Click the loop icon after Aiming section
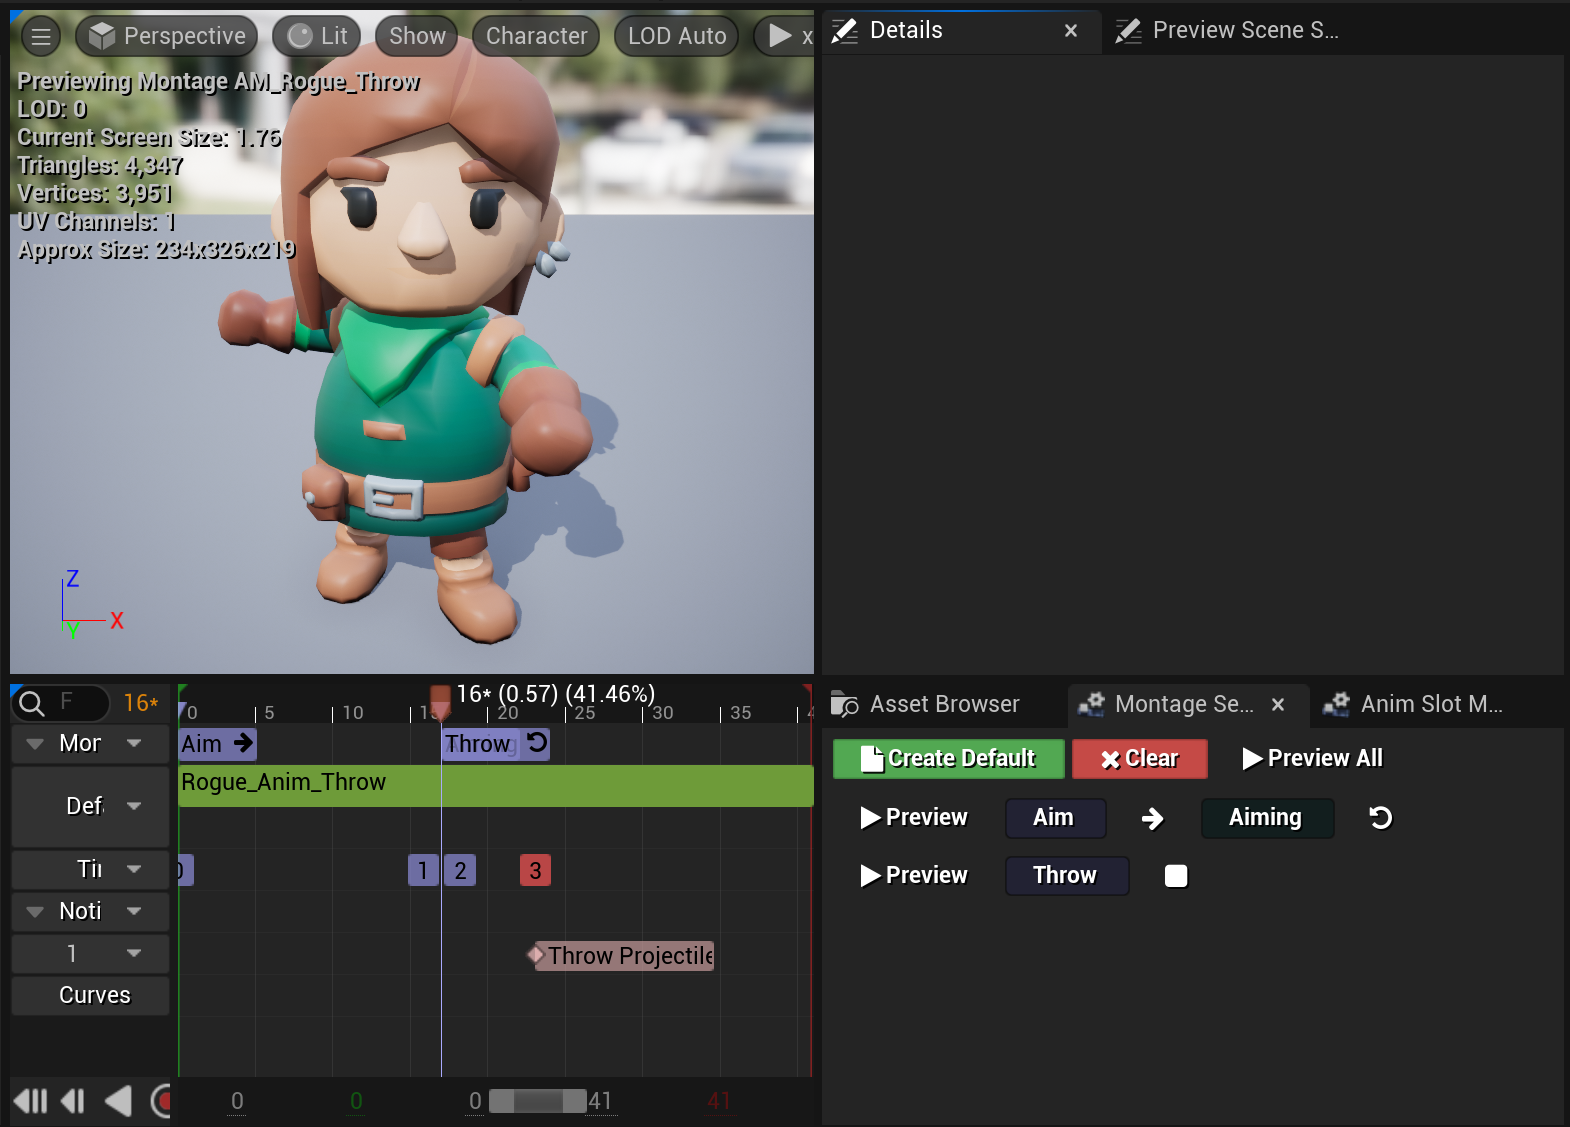The image size is (1570, 1127). [x=1380, y=818]
